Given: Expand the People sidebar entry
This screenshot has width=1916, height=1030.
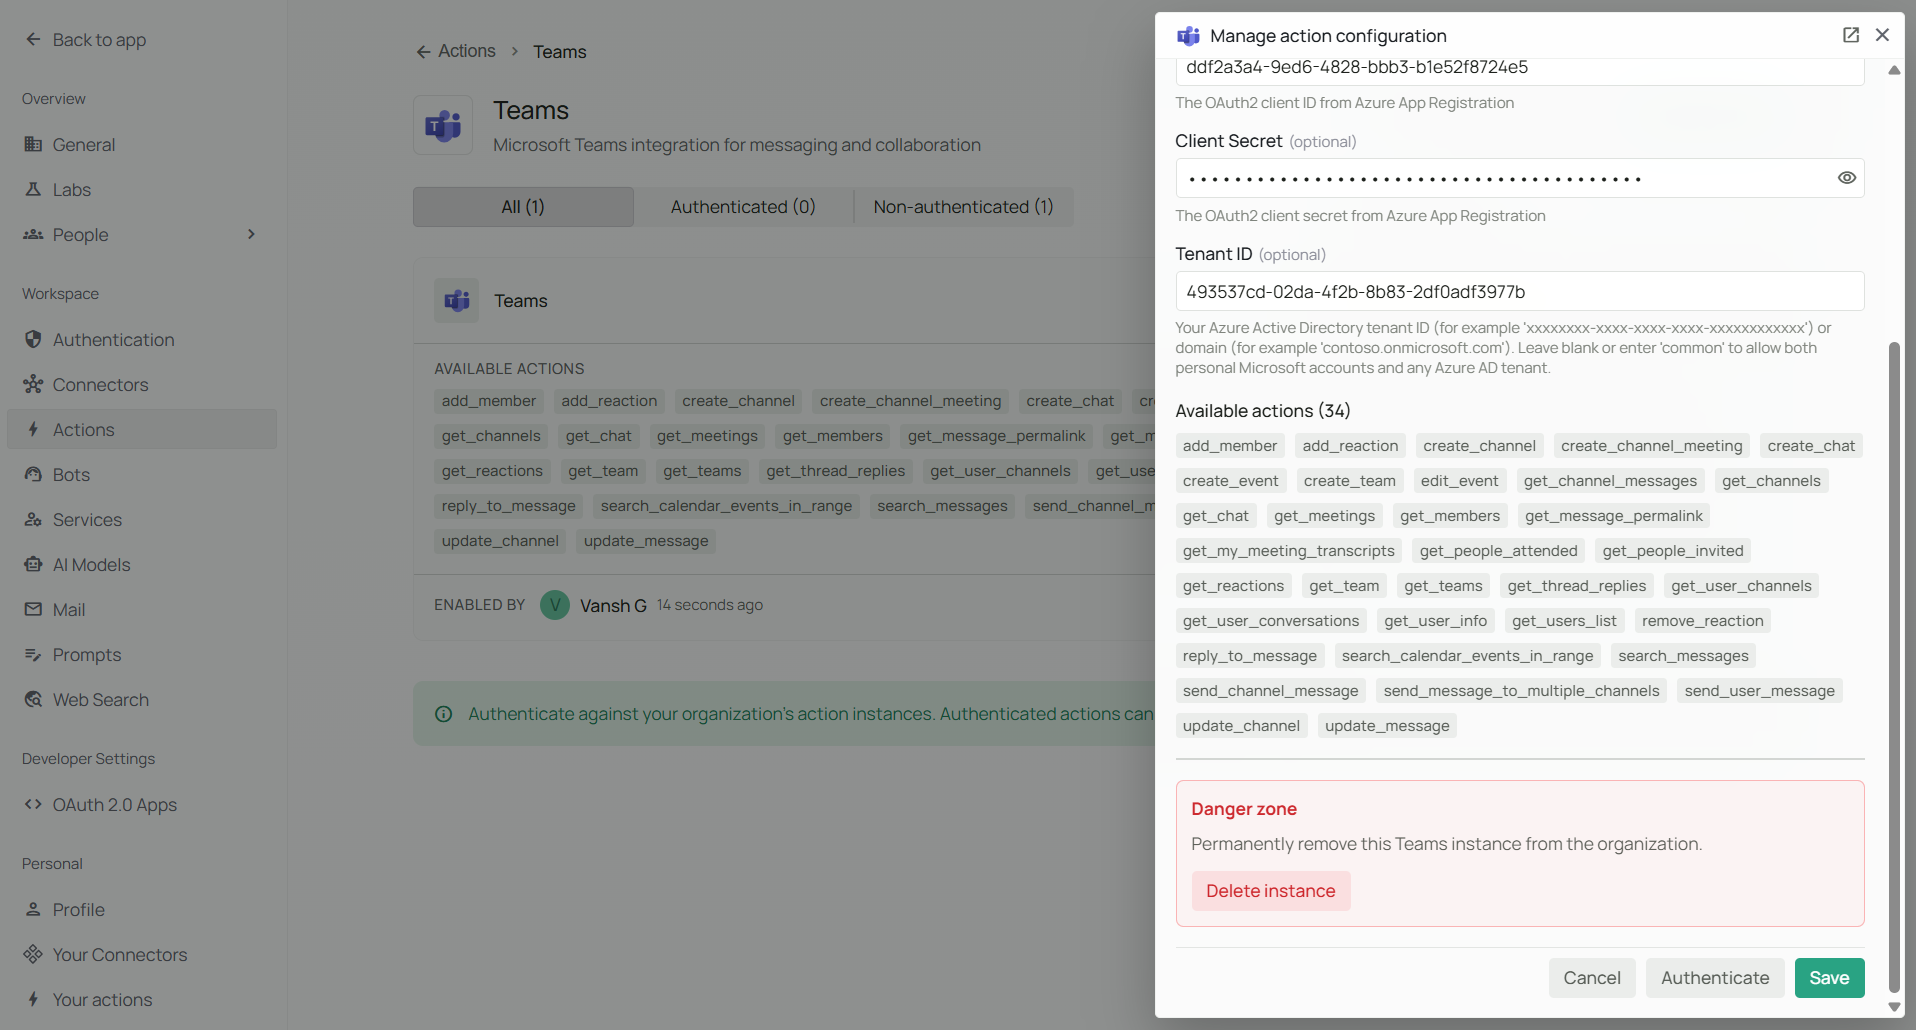Looking at the screenshot, I should [251, 234].
